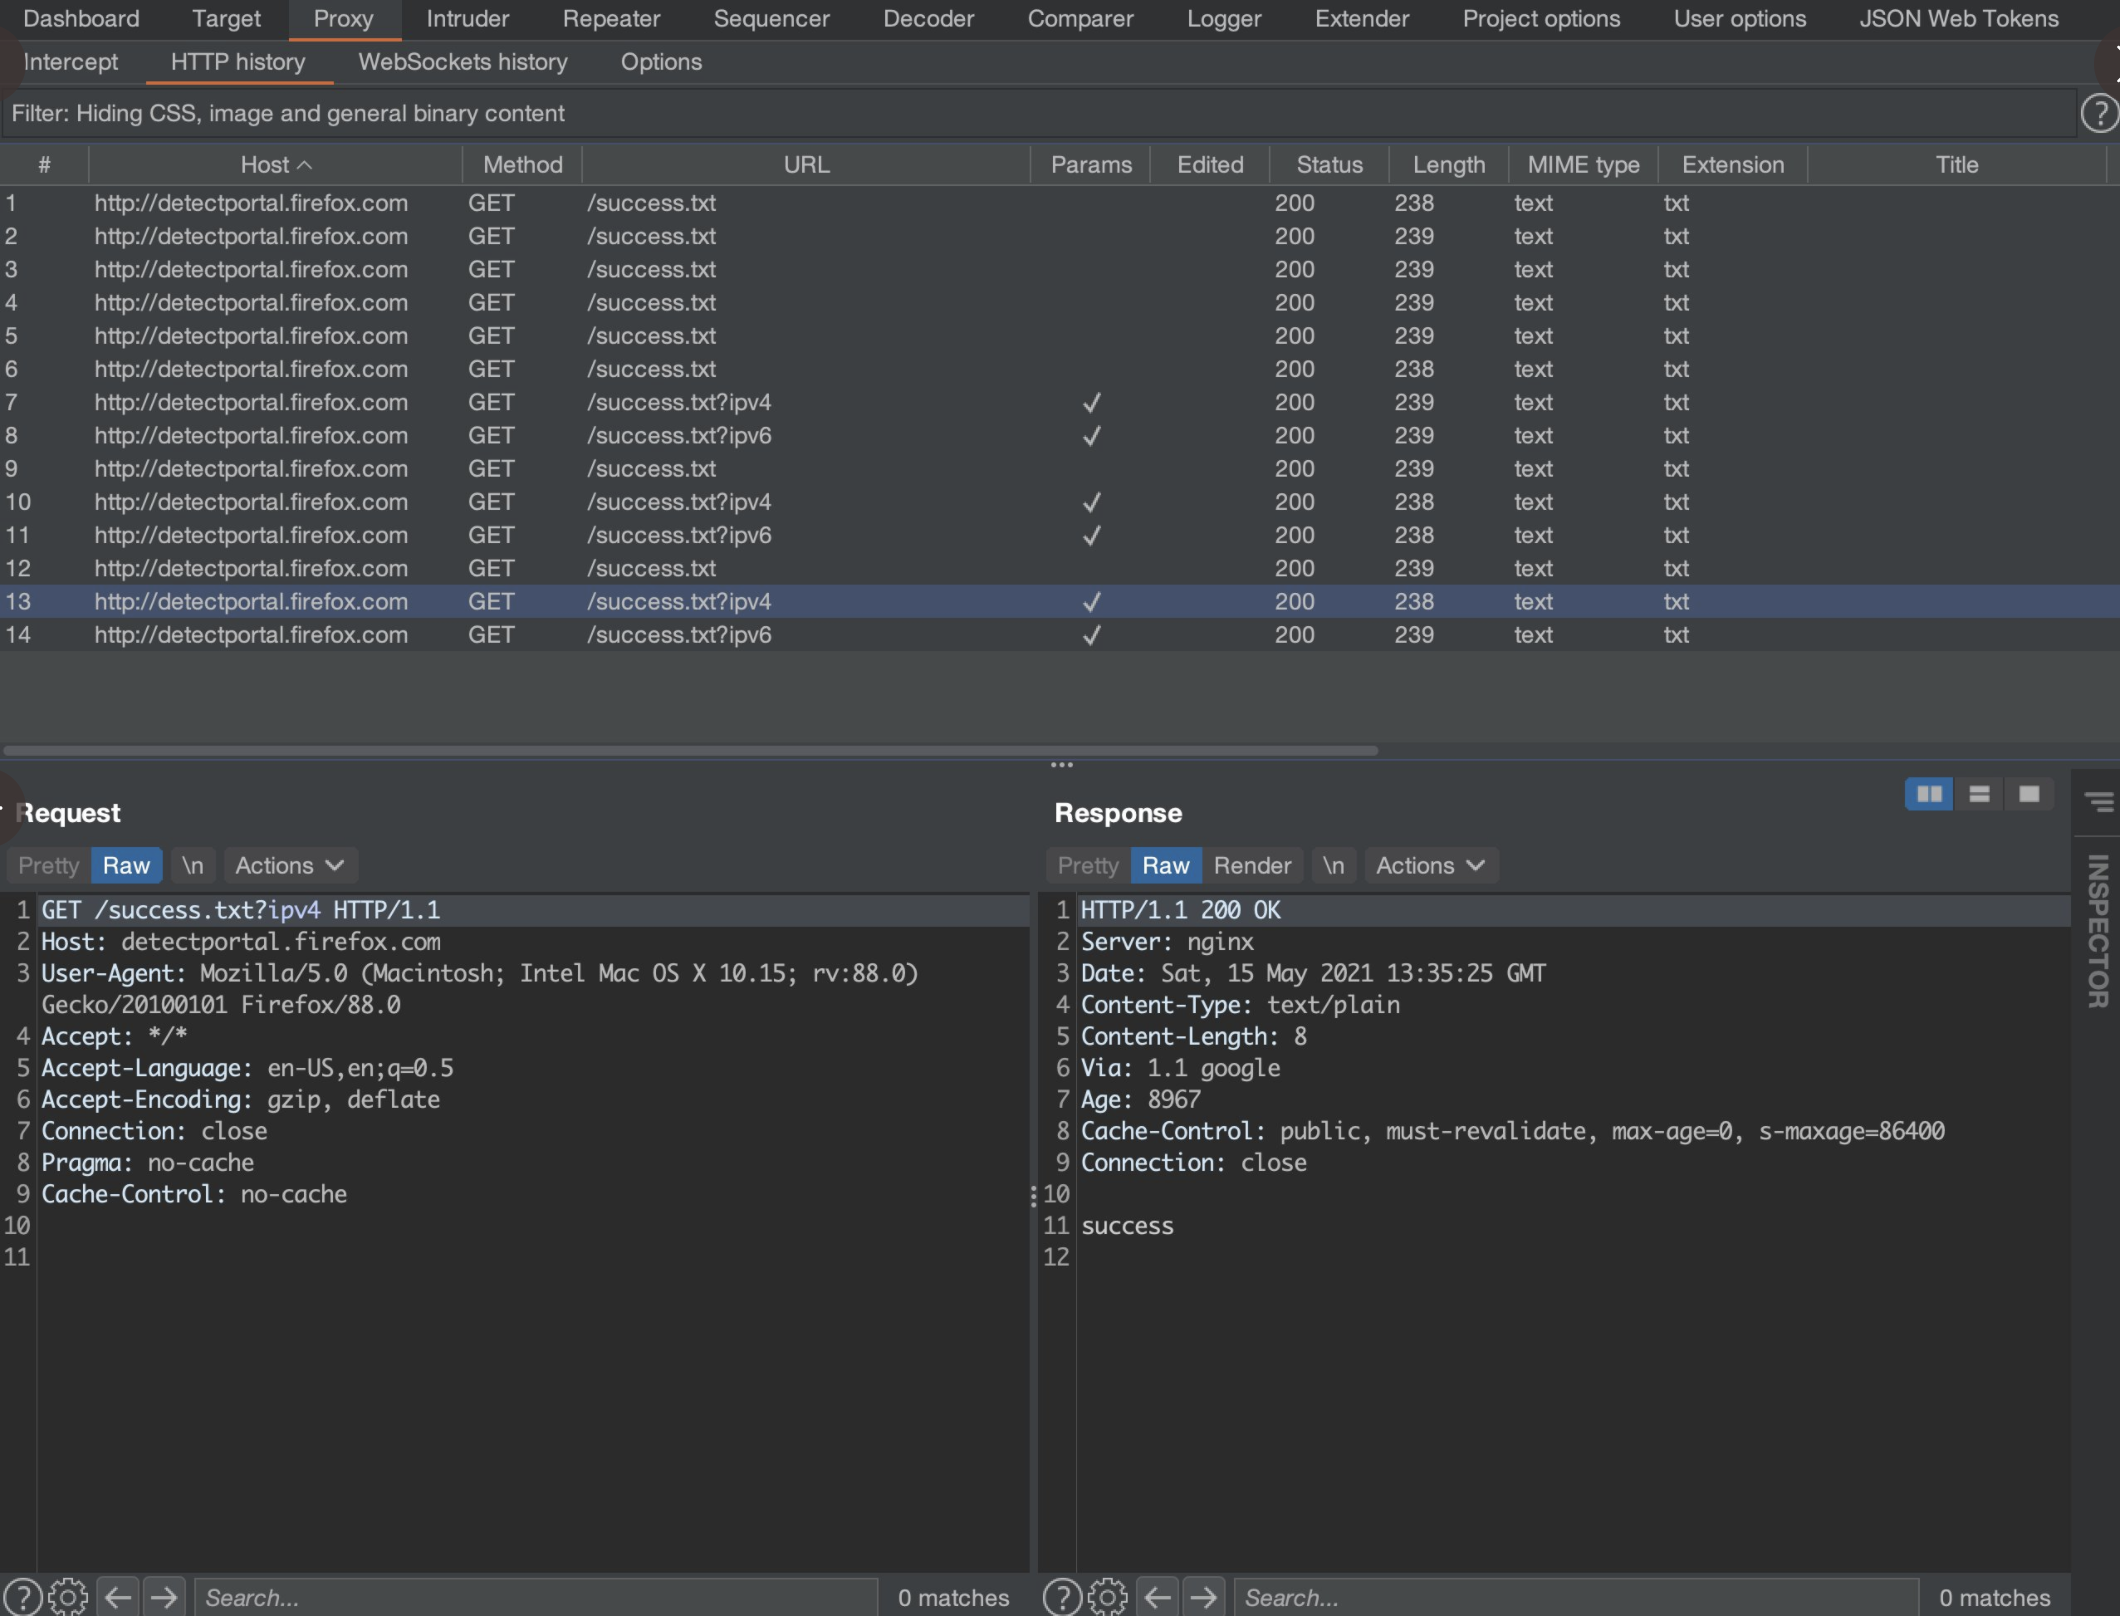This screenshot has height=1616, width=2120.
Task: Click the Response search input field
Action: (x=1576, y=1597)
